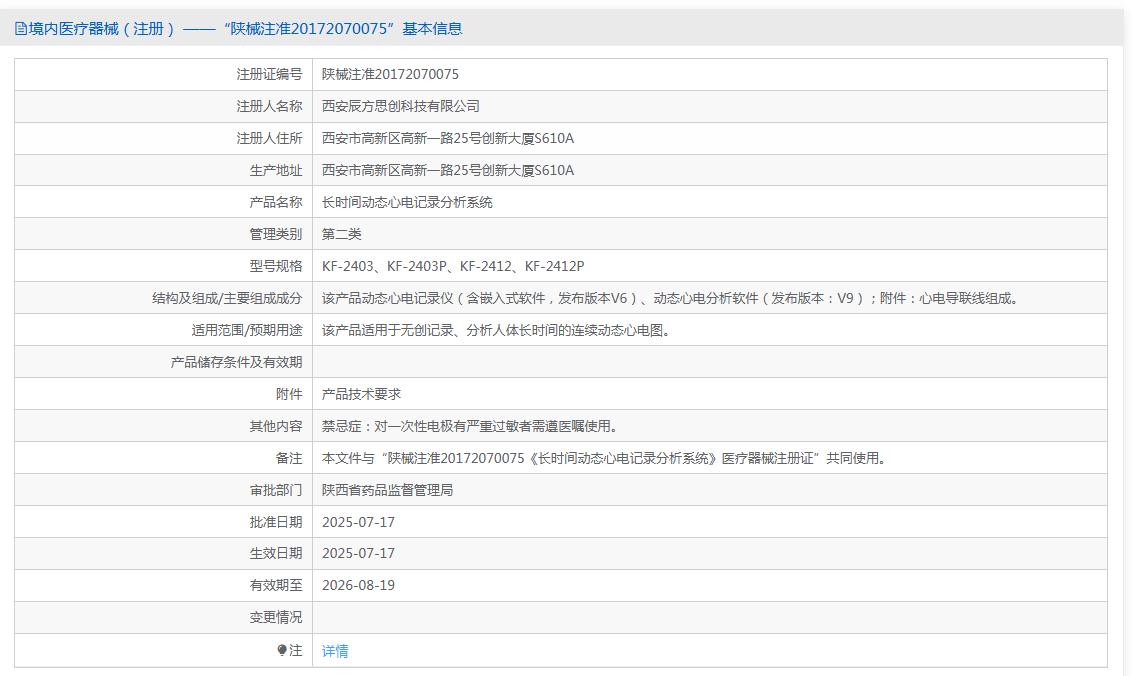Click the 批准日期 label
Image resolution: width=1132 pixels, height=676 pixels.
pyautogui.click(x=276, y=522)
